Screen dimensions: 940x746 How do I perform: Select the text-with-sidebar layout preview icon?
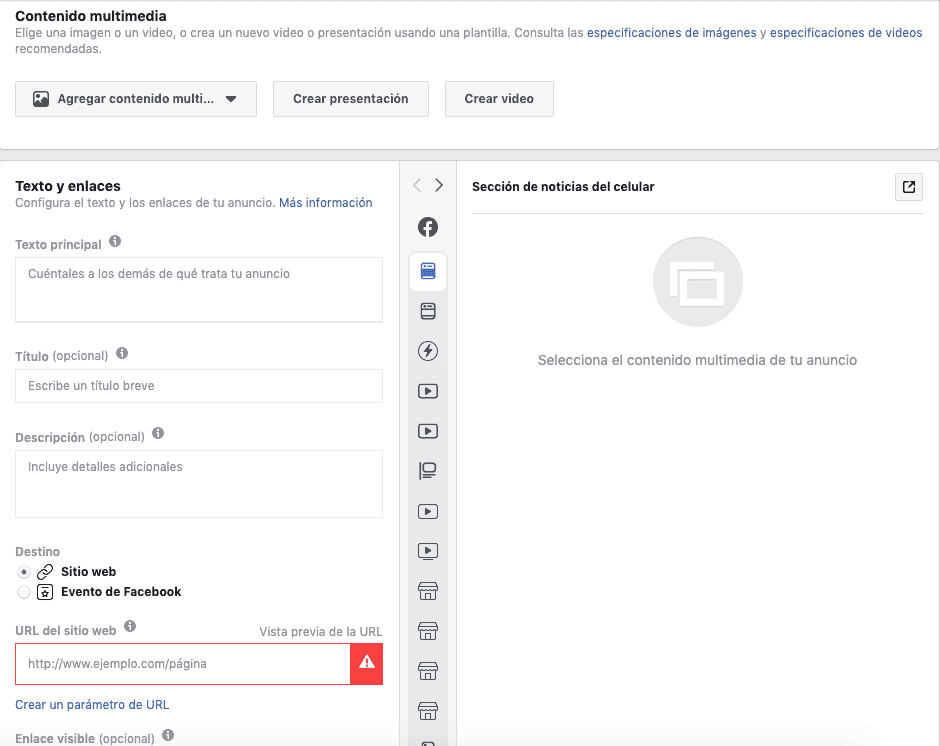coord(427,471)
